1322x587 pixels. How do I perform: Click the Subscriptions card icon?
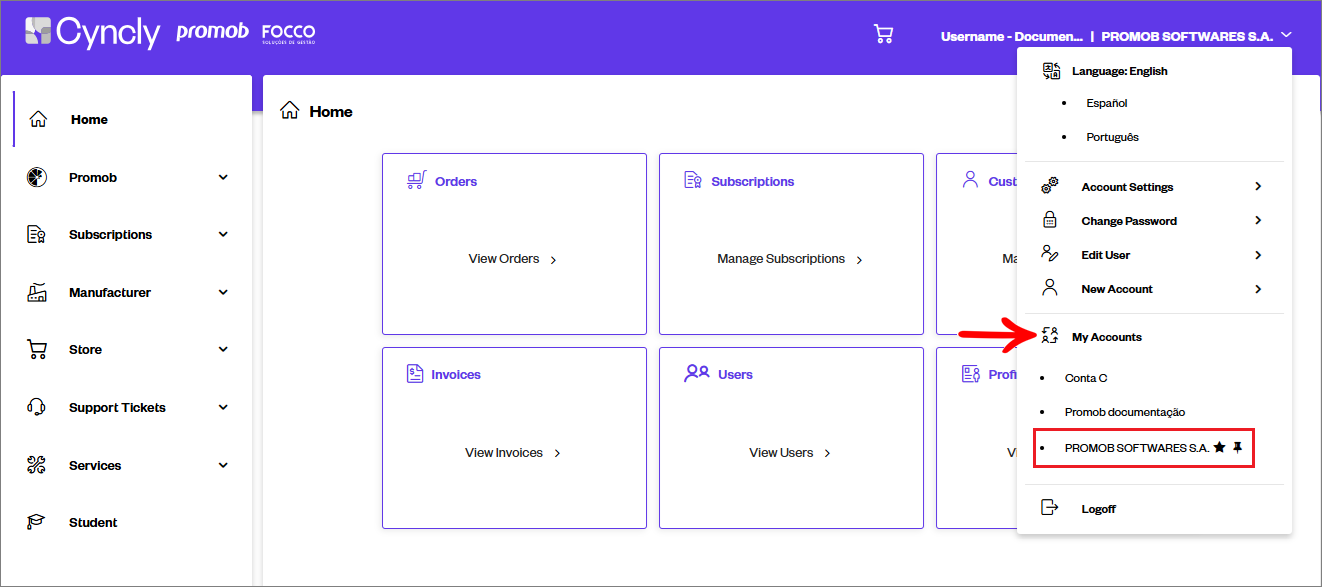(x=693, y=181)
